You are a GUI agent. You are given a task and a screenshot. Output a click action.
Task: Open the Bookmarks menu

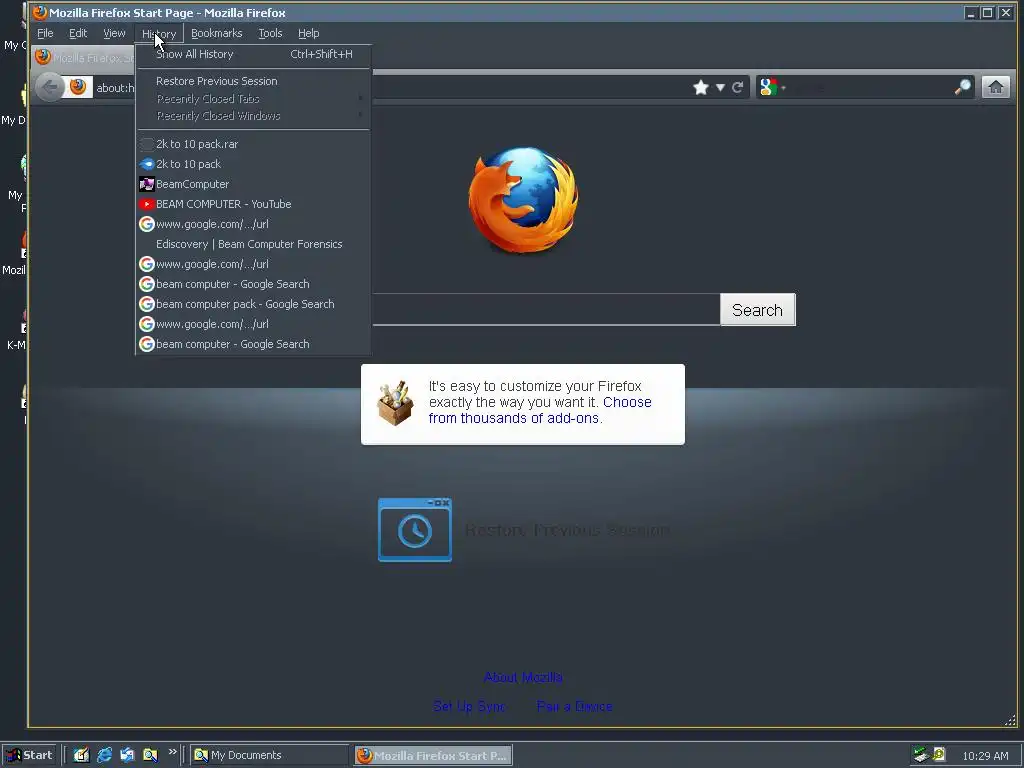click(x=217, y=33)
